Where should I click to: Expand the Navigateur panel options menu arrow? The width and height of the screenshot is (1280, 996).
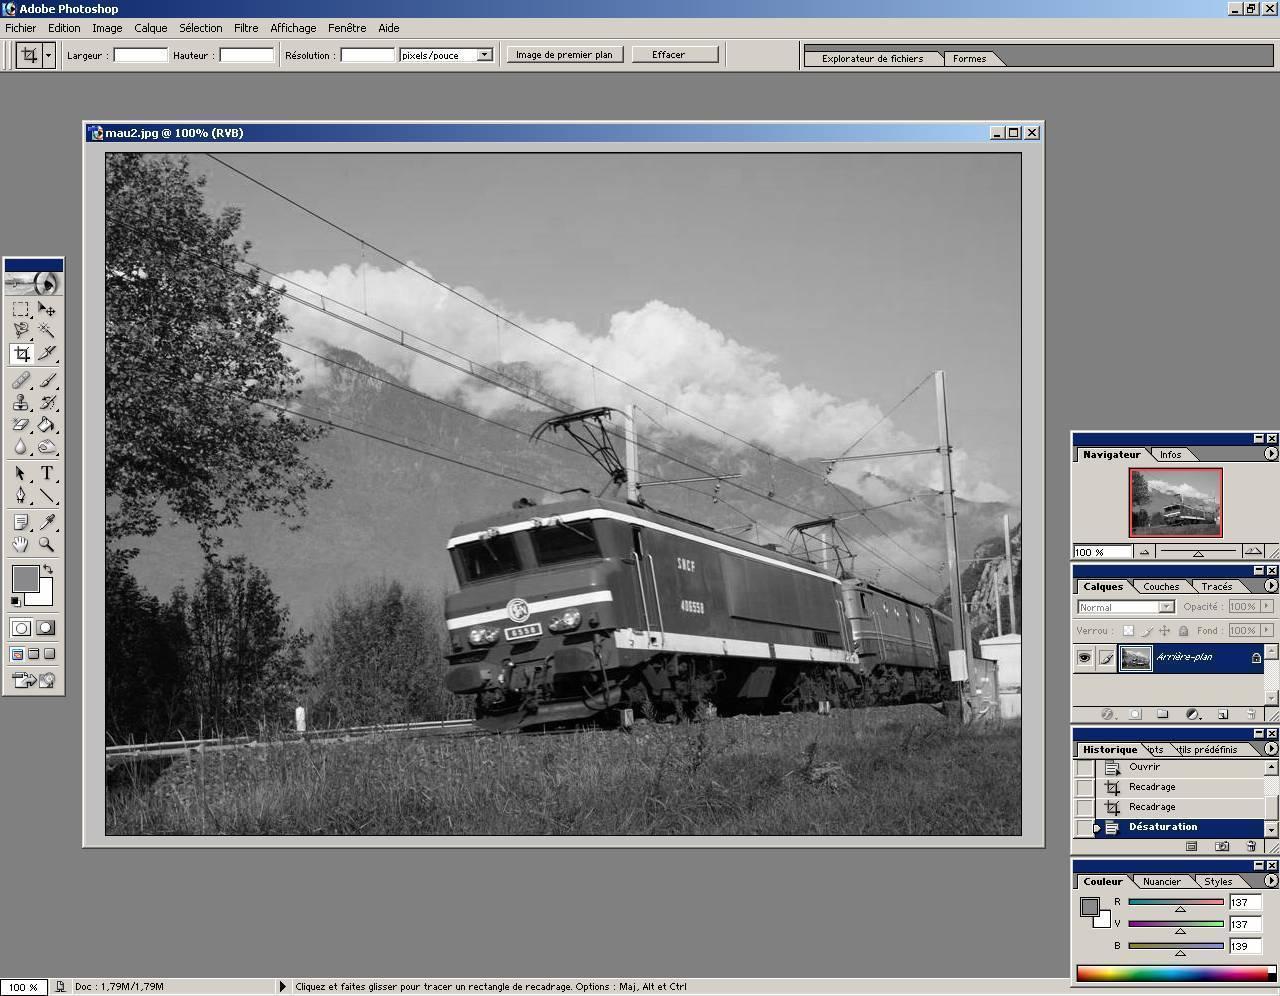pos(1270,454)
